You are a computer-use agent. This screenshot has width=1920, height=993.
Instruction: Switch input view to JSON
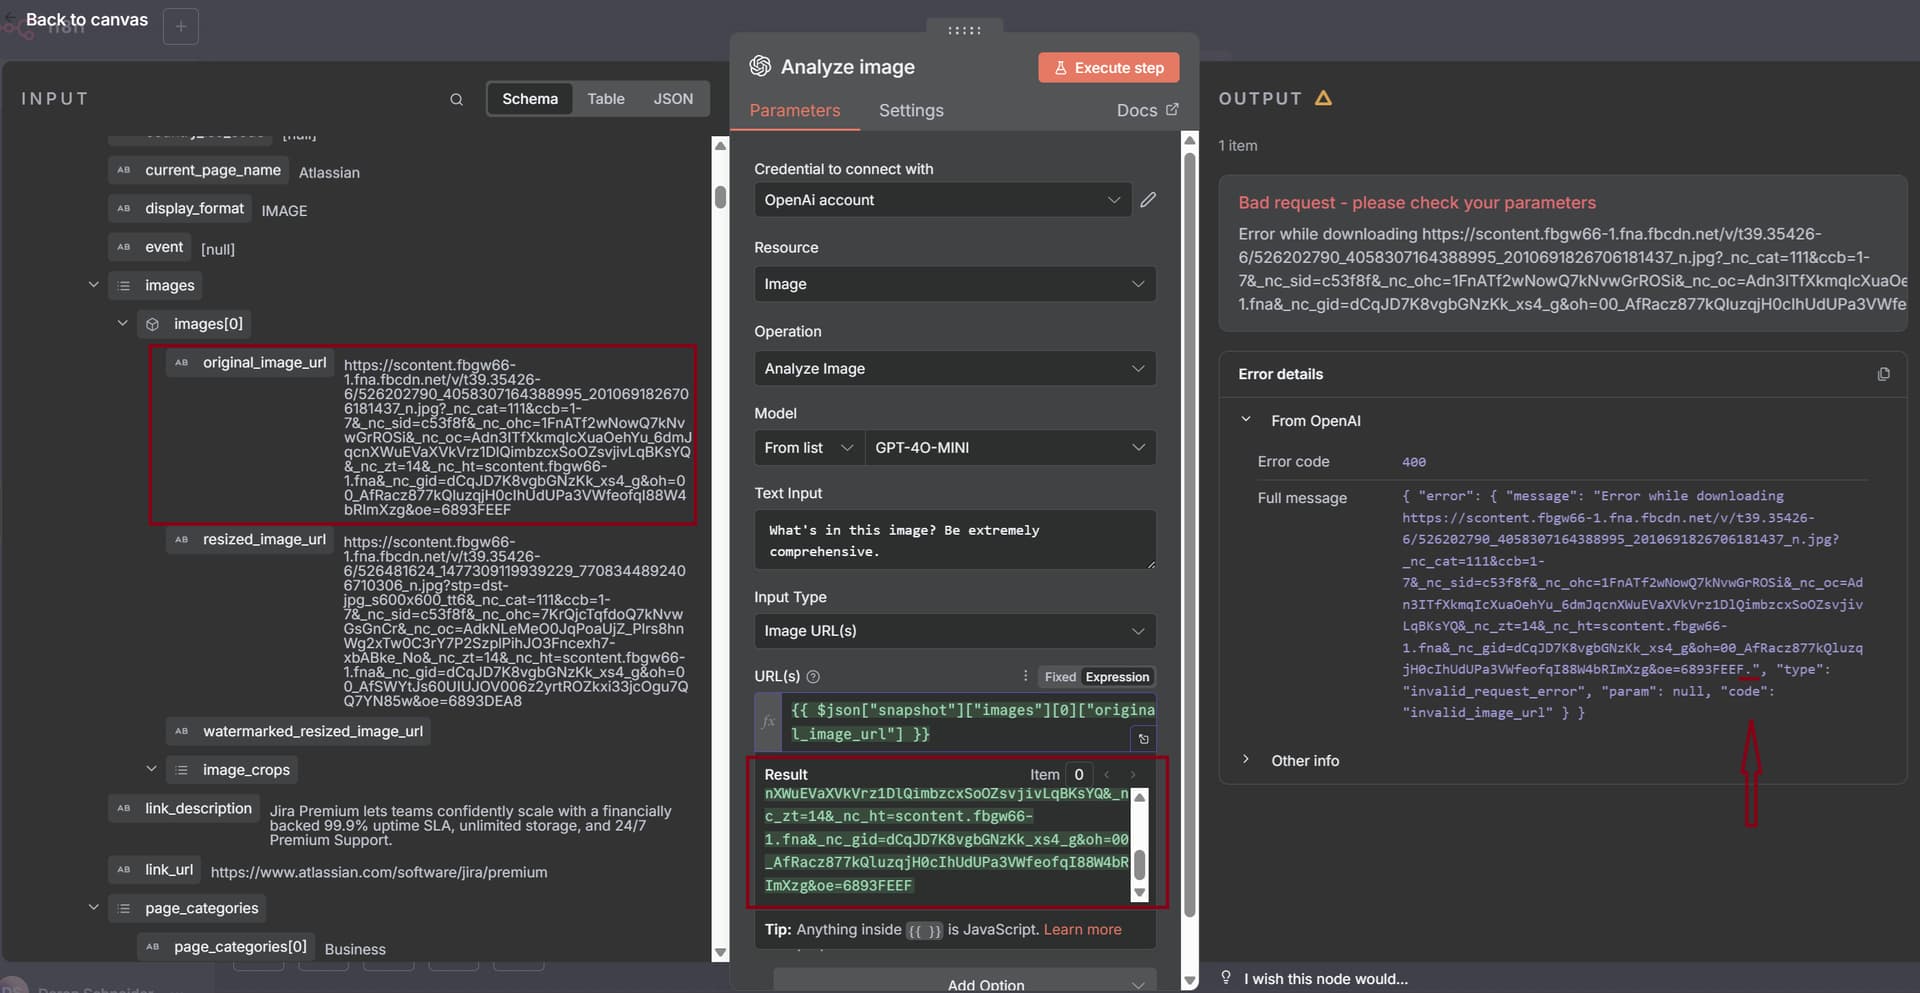coord(672,99)
